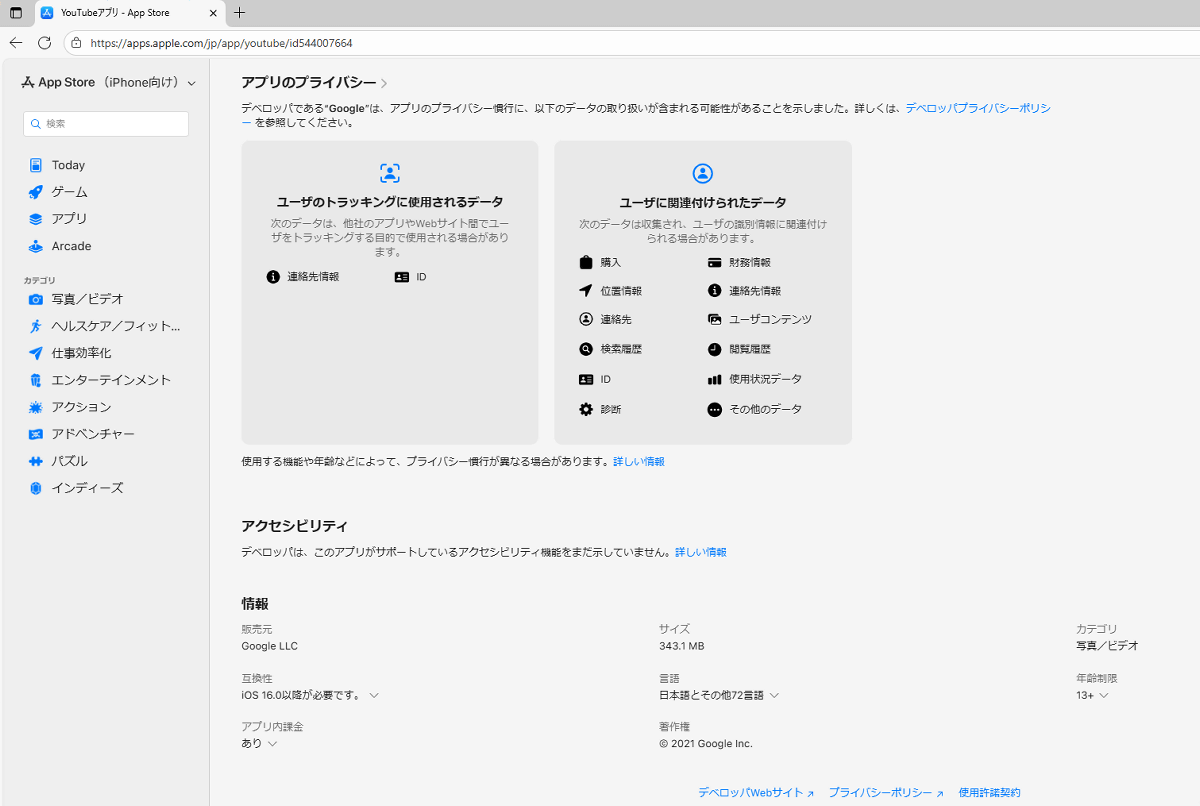Click the Today sidebar icon
The height and width of the screenshot is (806, 1200).
[x=36, y=165]
